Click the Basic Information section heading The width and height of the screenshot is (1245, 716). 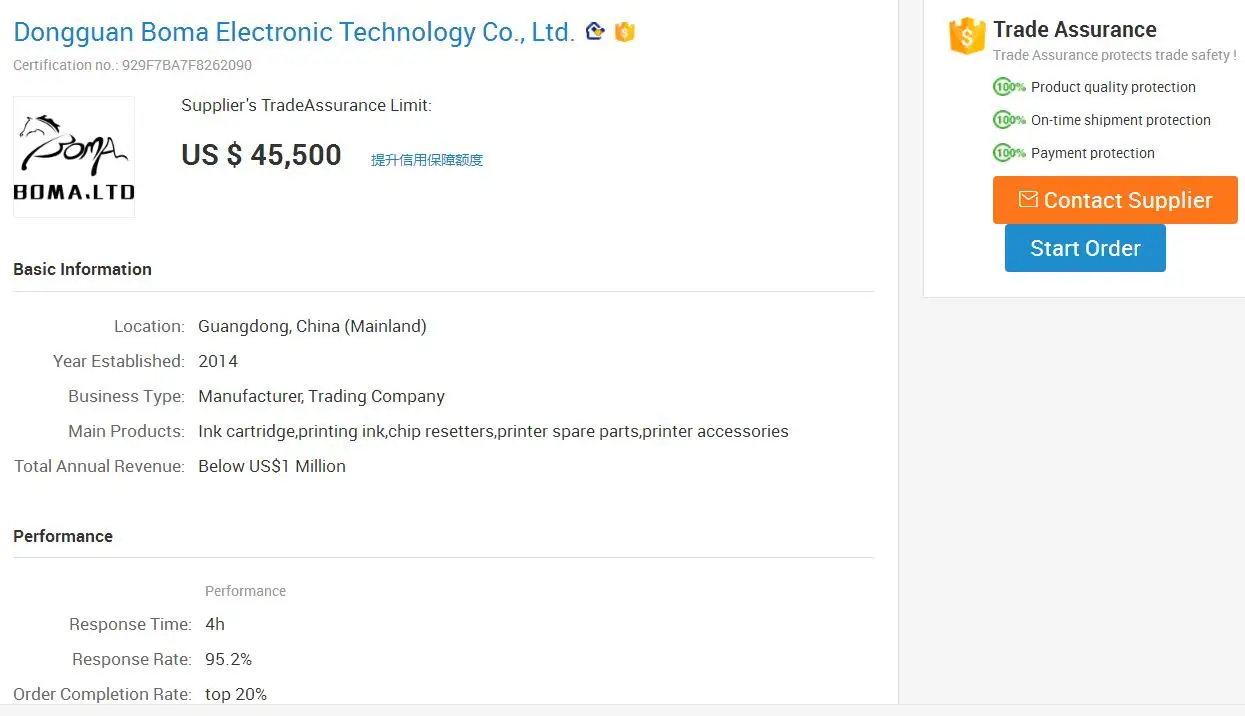[82, 269]
